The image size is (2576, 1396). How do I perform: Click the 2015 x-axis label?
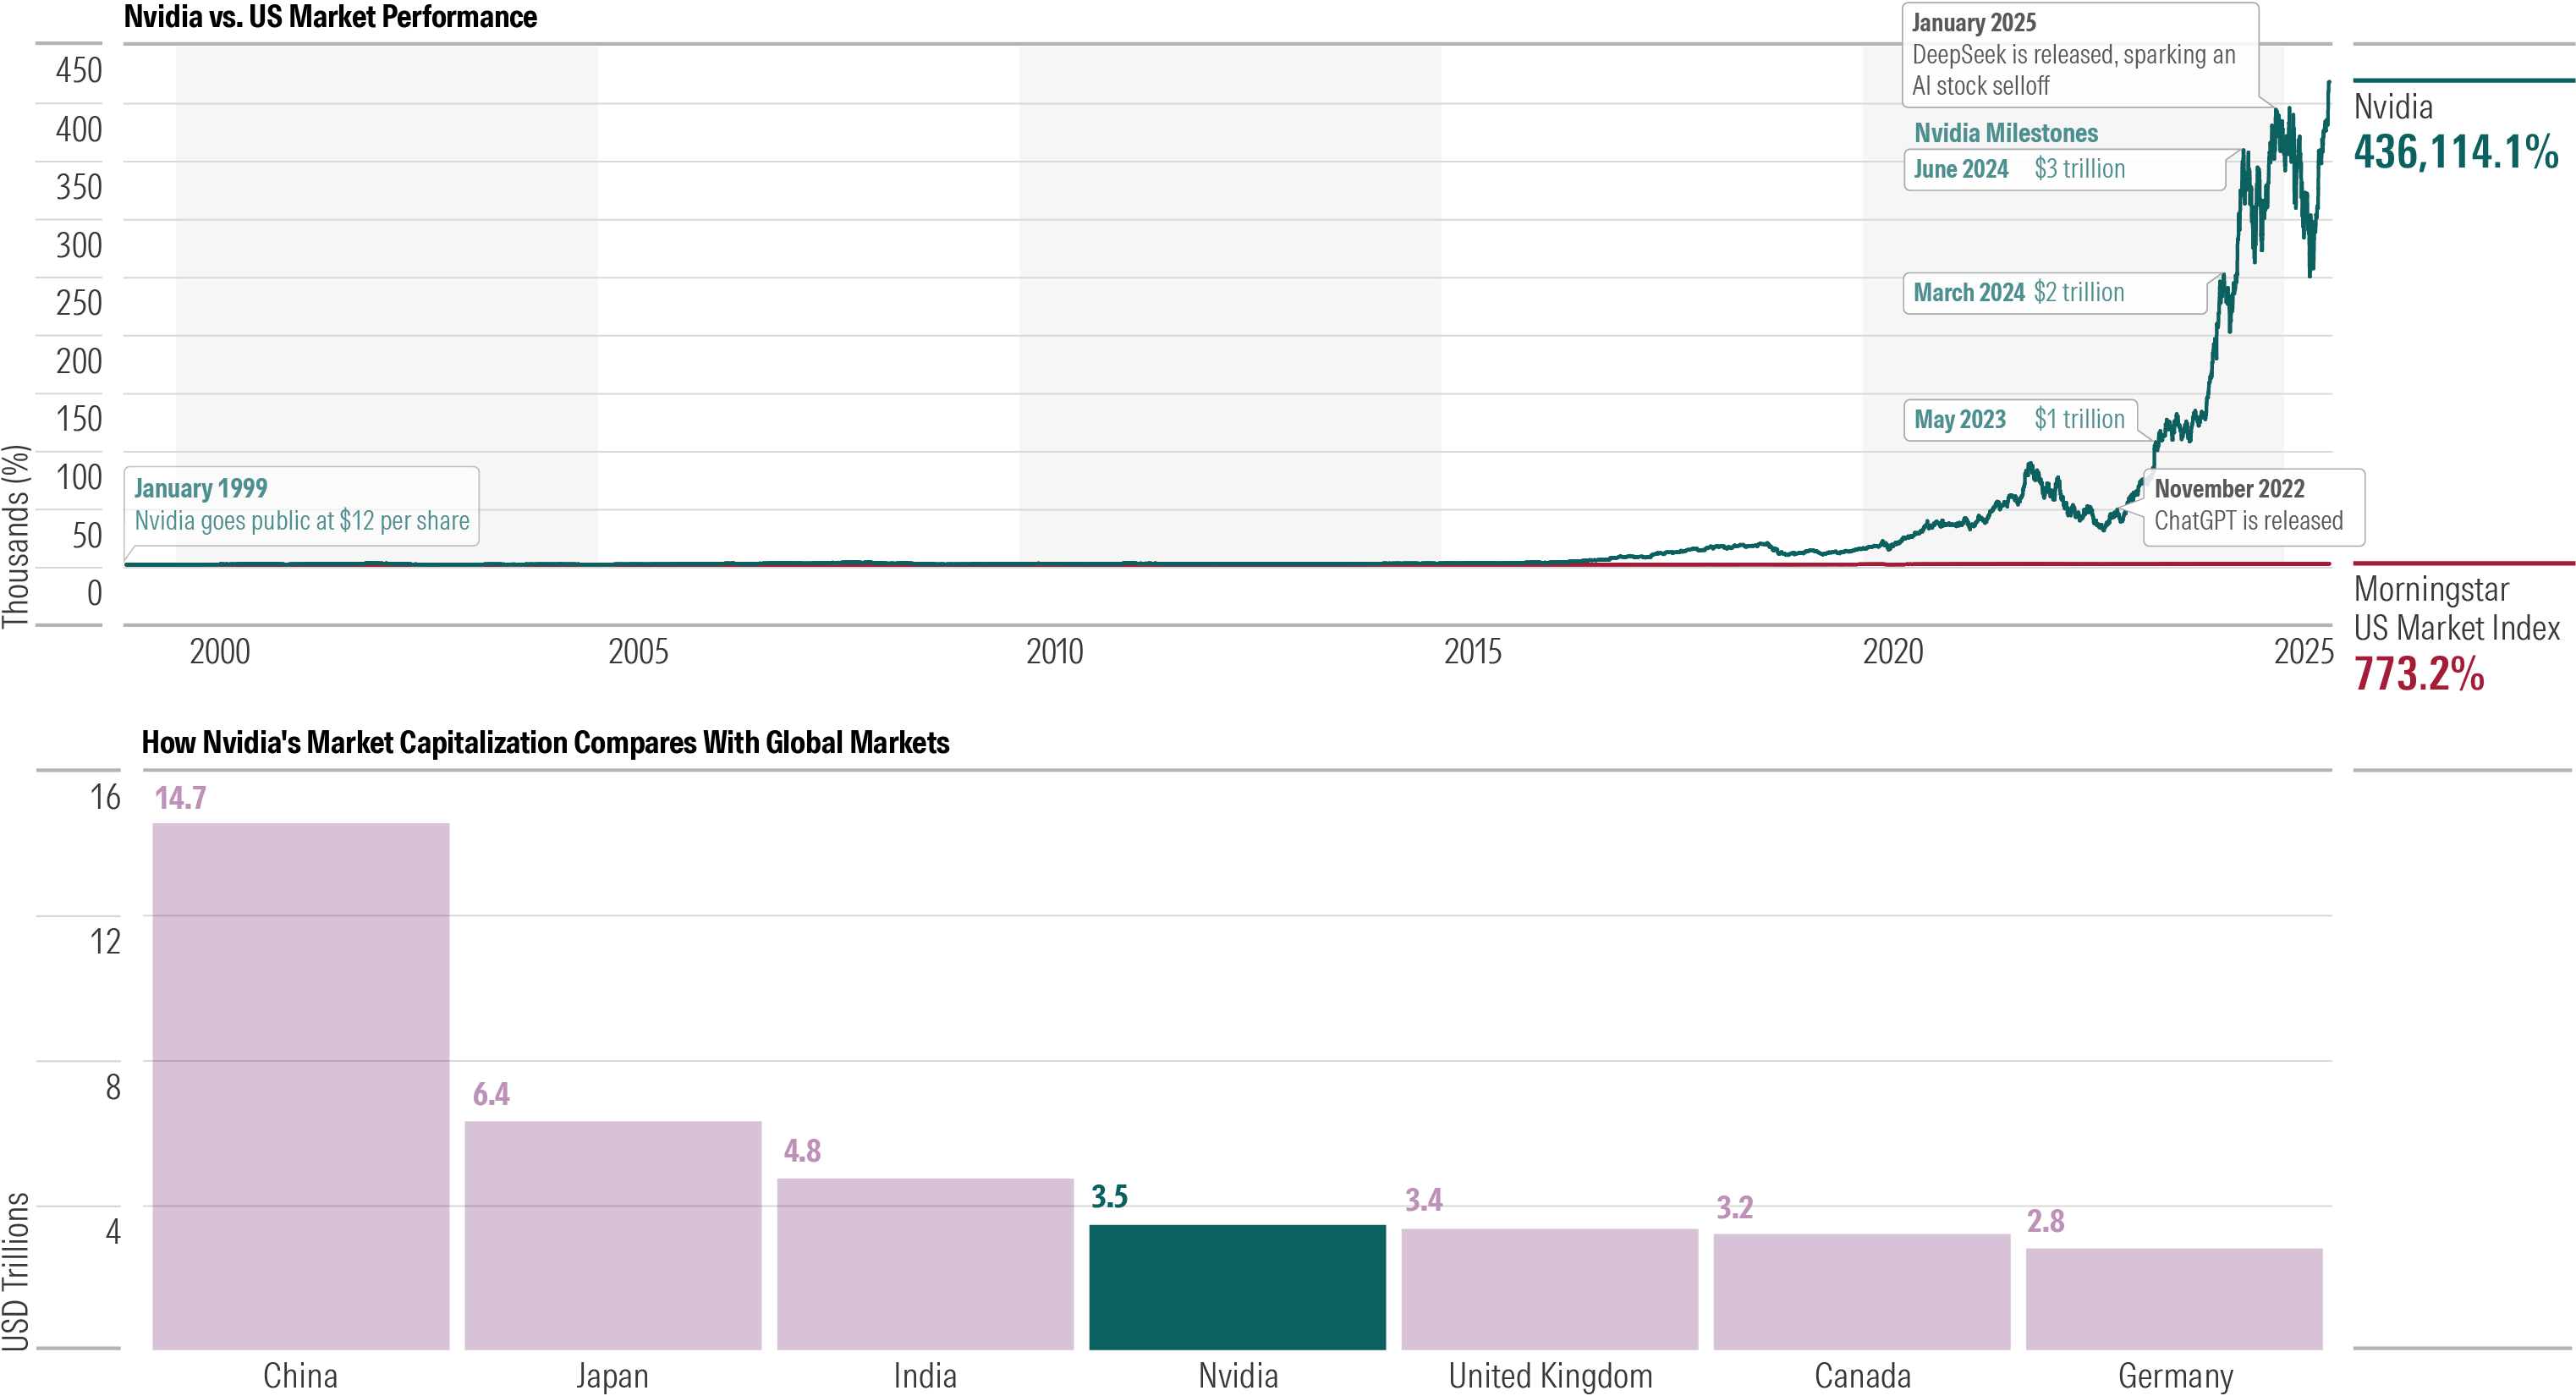[1473, 652]
